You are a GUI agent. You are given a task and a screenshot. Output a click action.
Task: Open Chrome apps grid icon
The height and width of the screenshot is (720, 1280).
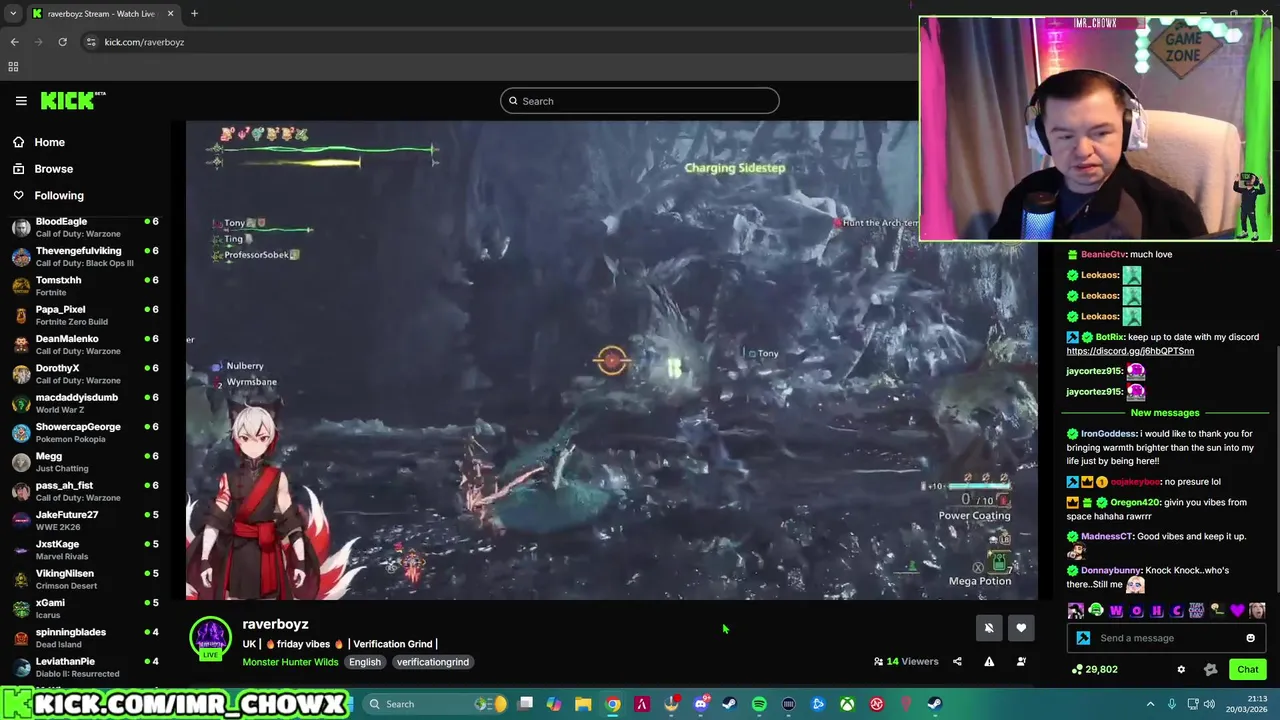(x=13, y=67)
